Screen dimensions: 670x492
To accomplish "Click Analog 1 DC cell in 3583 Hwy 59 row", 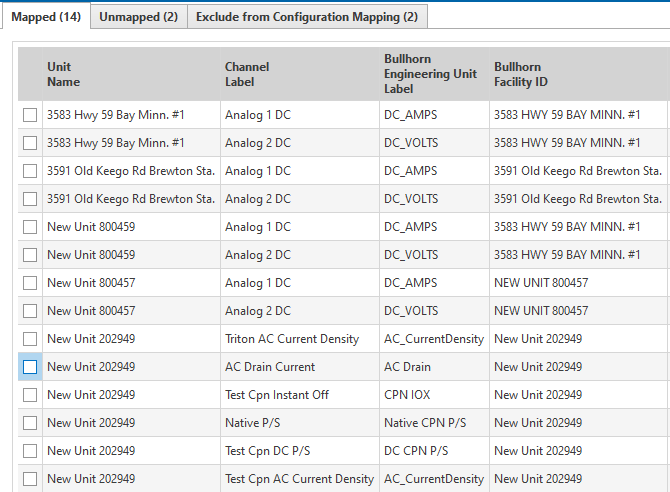I will 300,115.
